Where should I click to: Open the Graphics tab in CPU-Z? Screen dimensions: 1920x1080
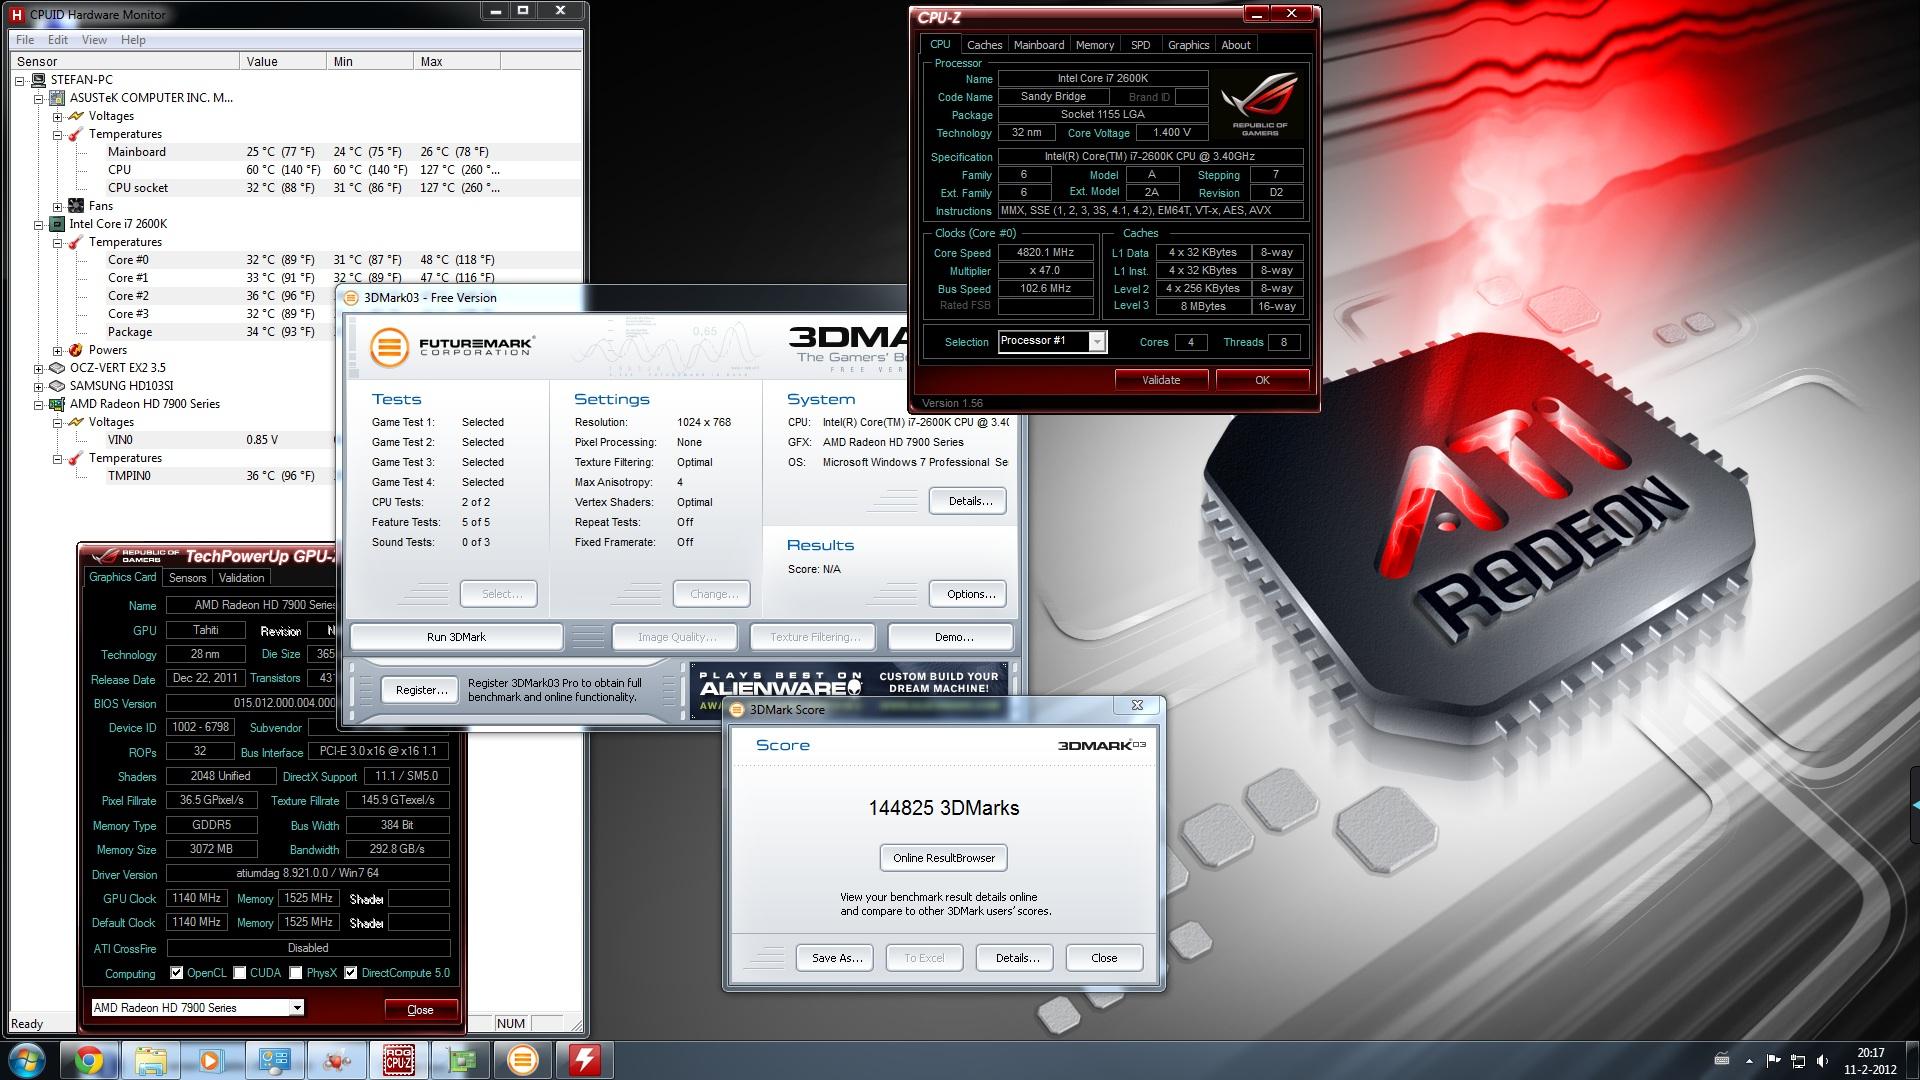[x=1188, y=45]
